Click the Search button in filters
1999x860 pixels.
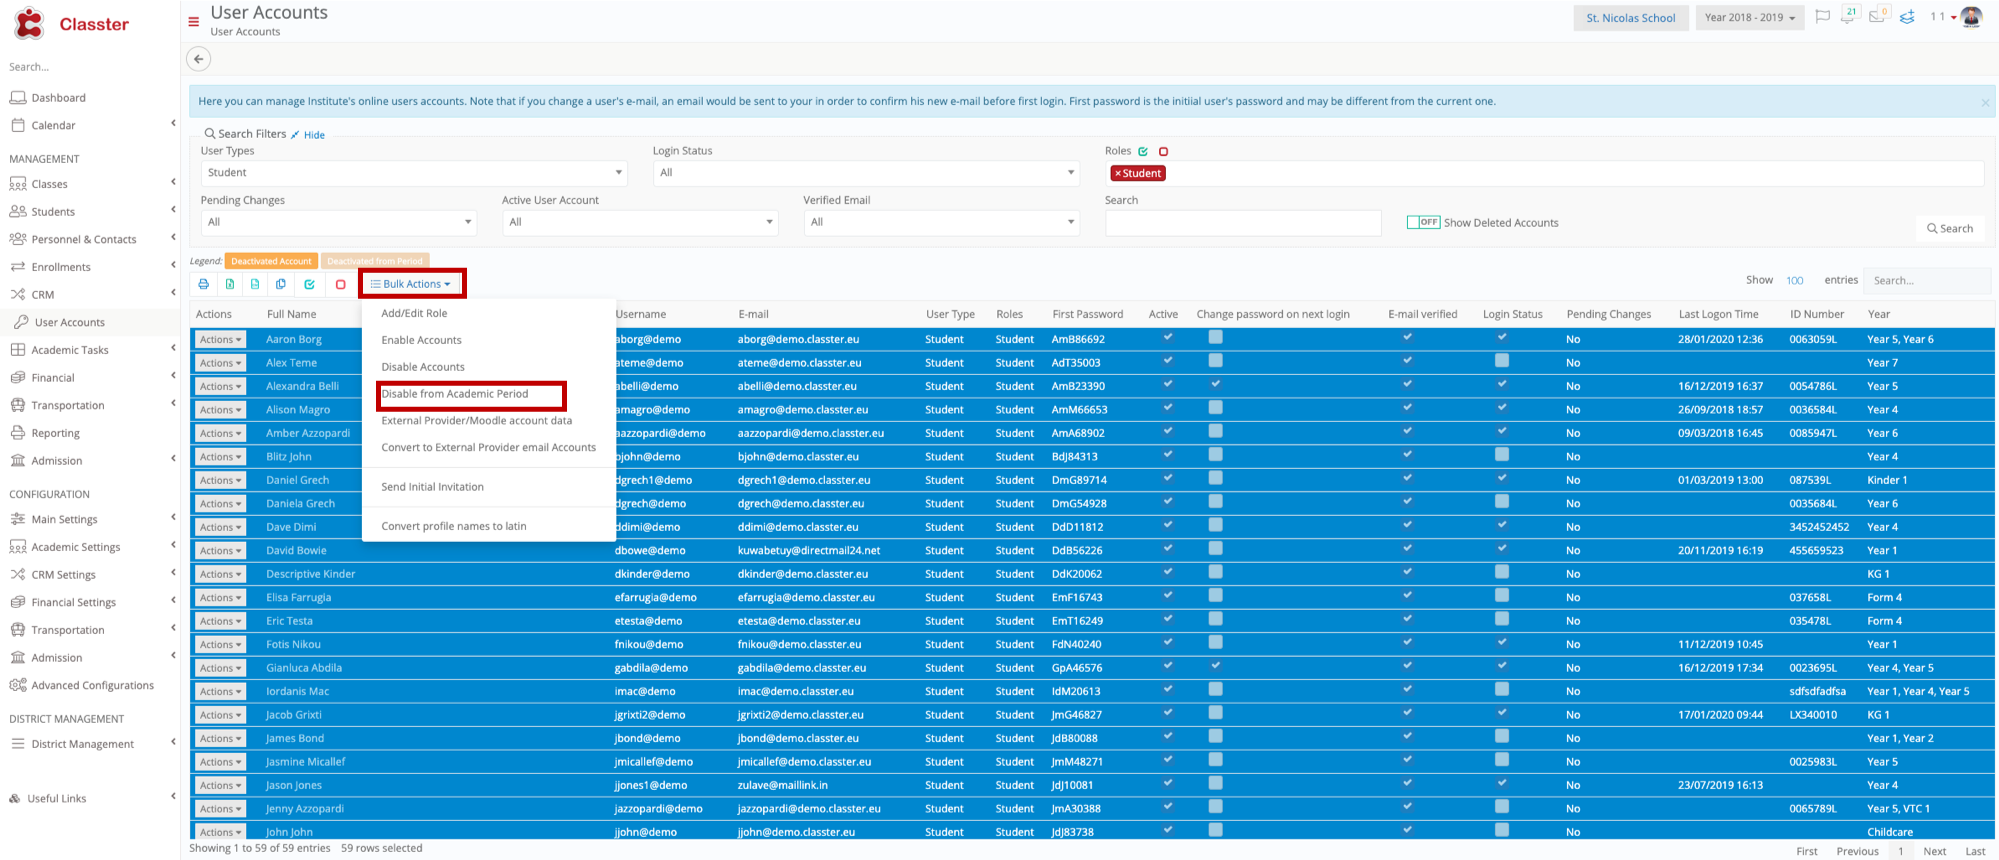click(x=1950, y=229)
